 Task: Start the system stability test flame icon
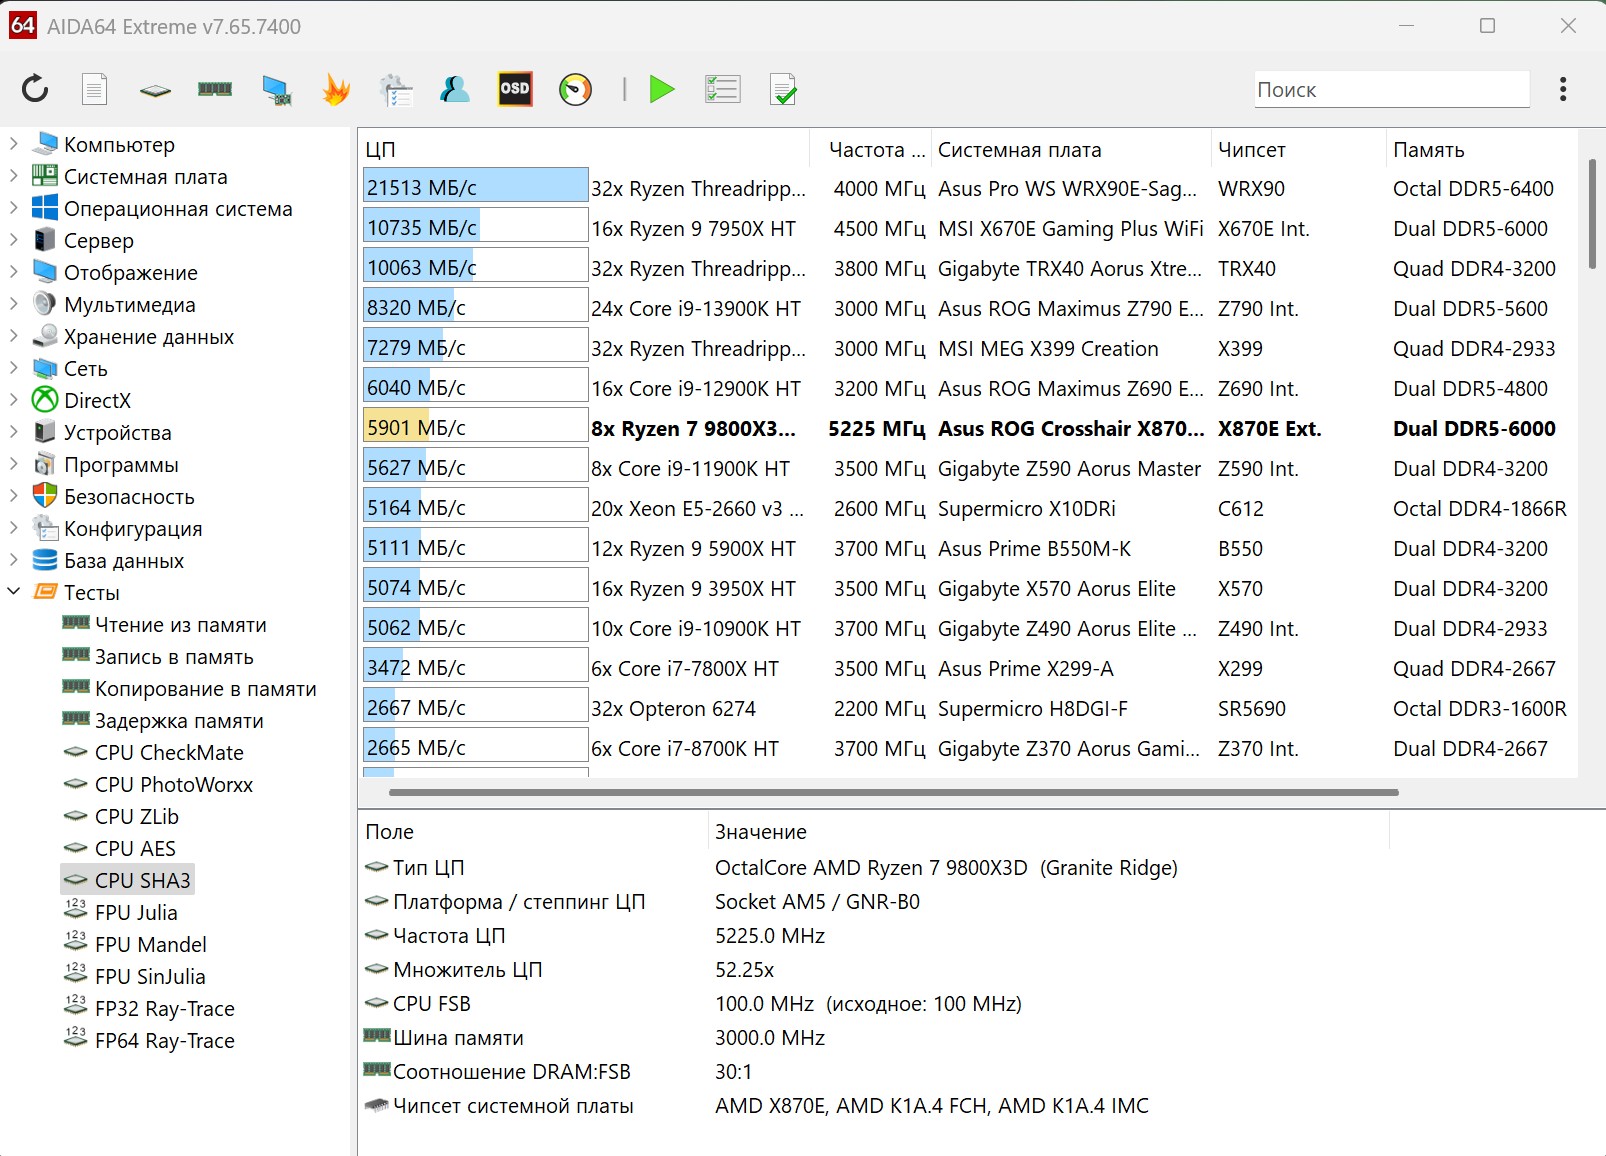[336, 89]
